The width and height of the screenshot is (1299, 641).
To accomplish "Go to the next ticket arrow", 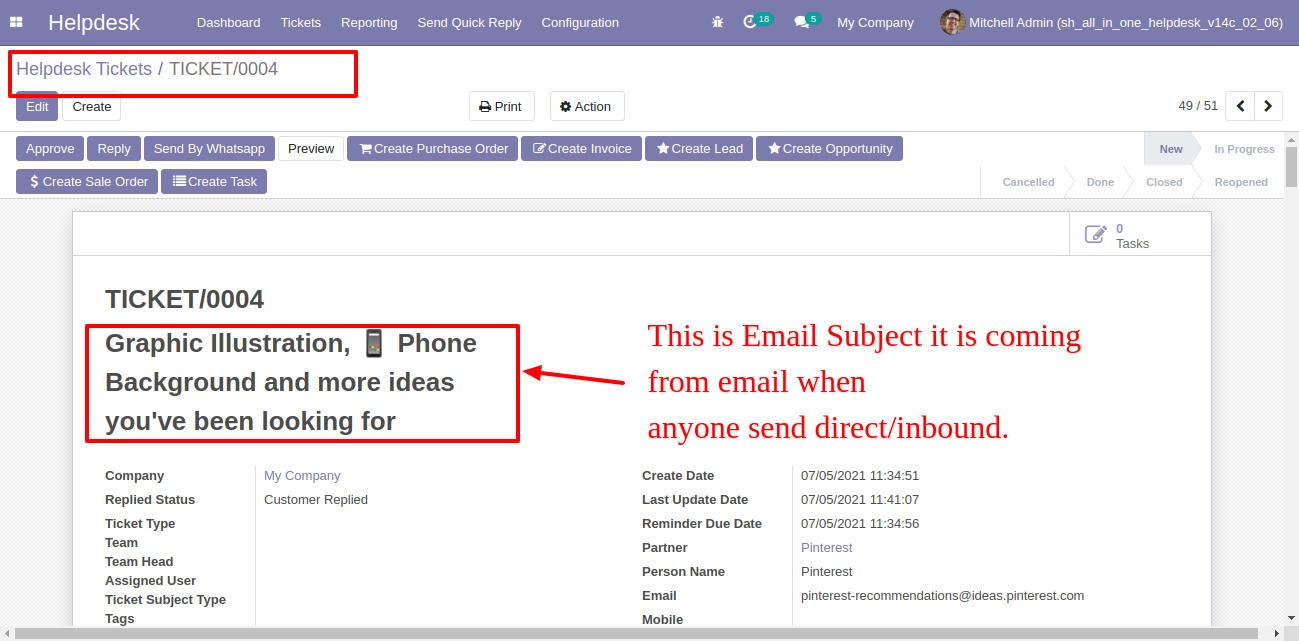I will point(1268,106).
